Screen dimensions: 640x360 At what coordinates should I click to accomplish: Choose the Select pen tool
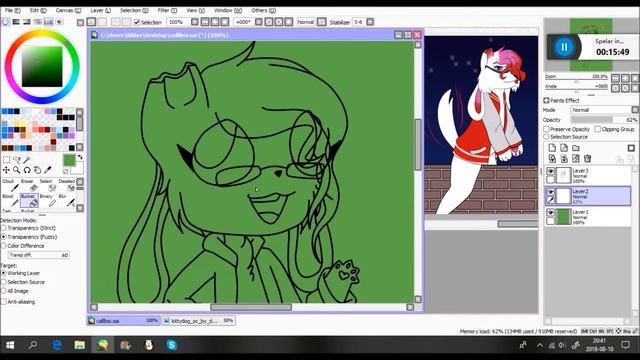pyautogui.click(x=48, y=185)
